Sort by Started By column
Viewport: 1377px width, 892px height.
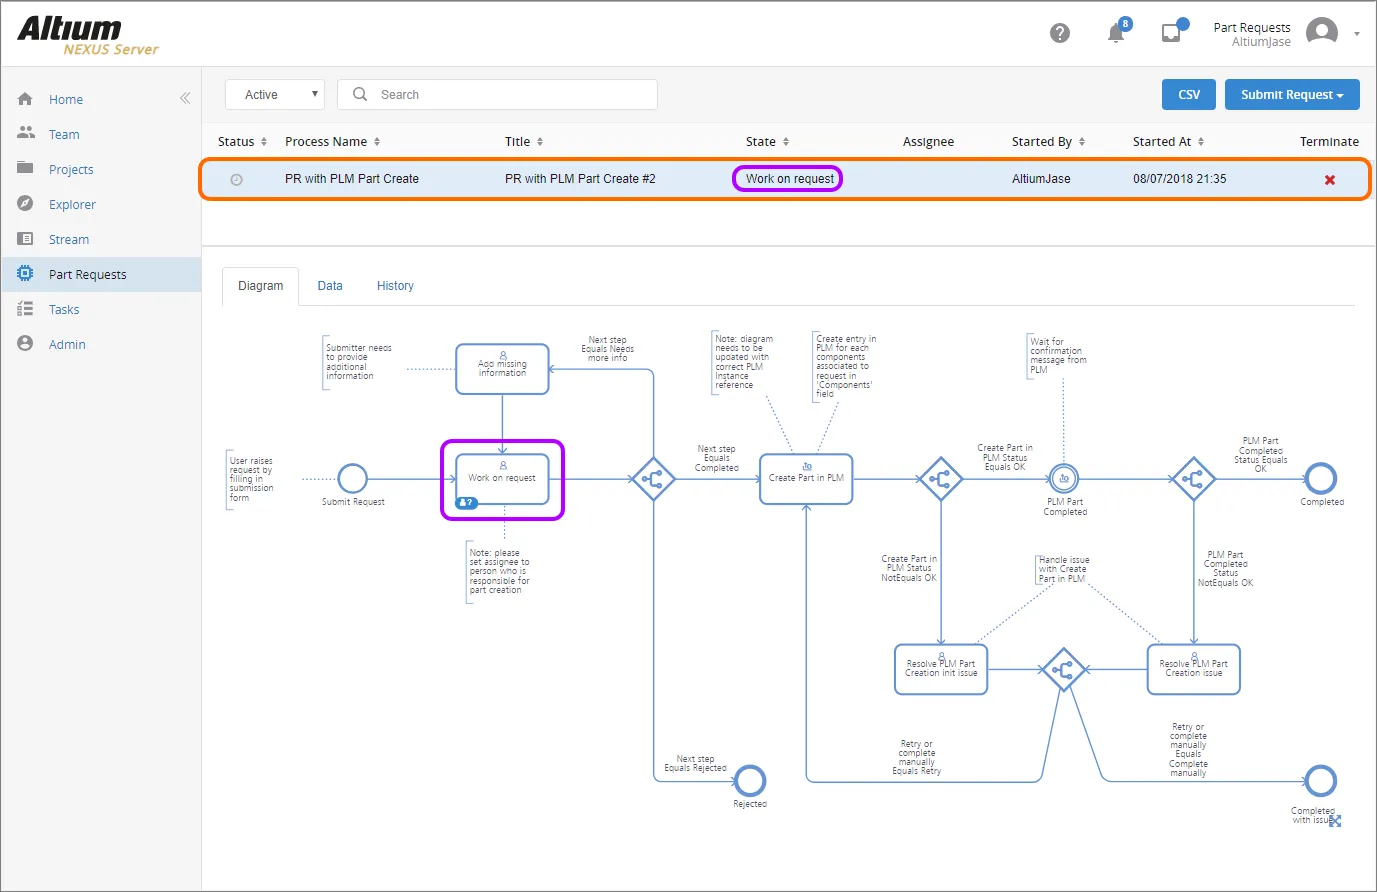tap(1048, 142)
